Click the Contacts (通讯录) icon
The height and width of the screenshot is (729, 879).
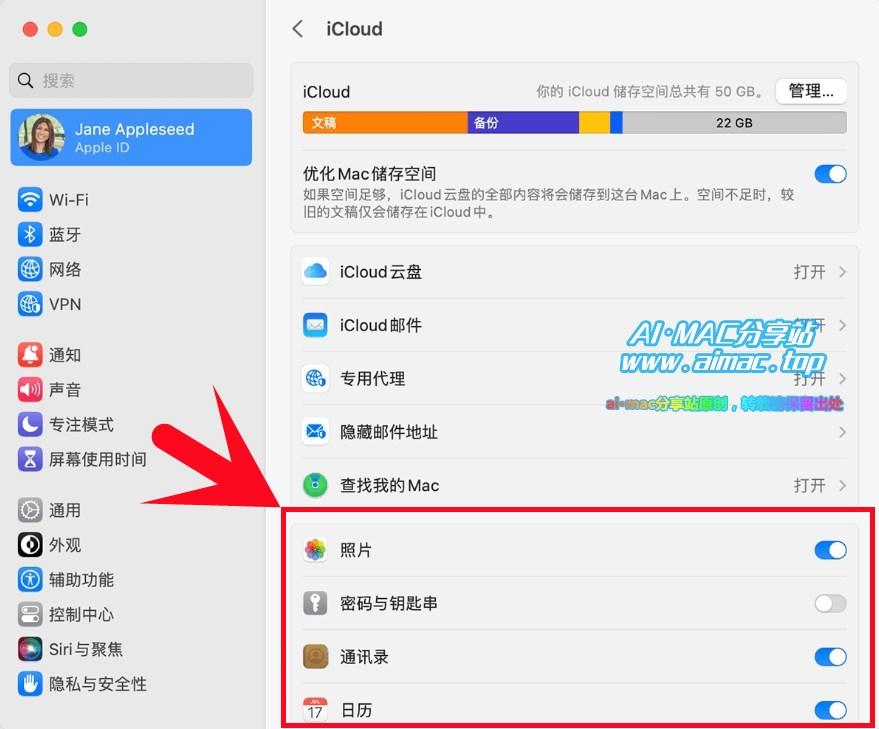point(315,657)
